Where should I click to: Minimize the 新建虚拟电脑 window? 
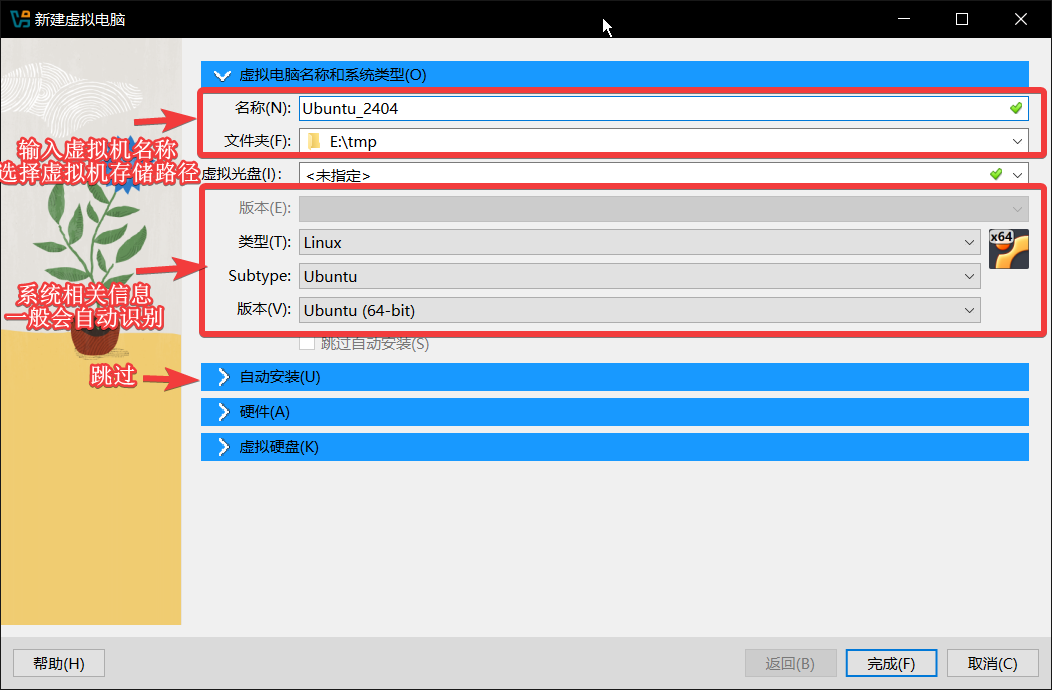(x=904, y=19)
